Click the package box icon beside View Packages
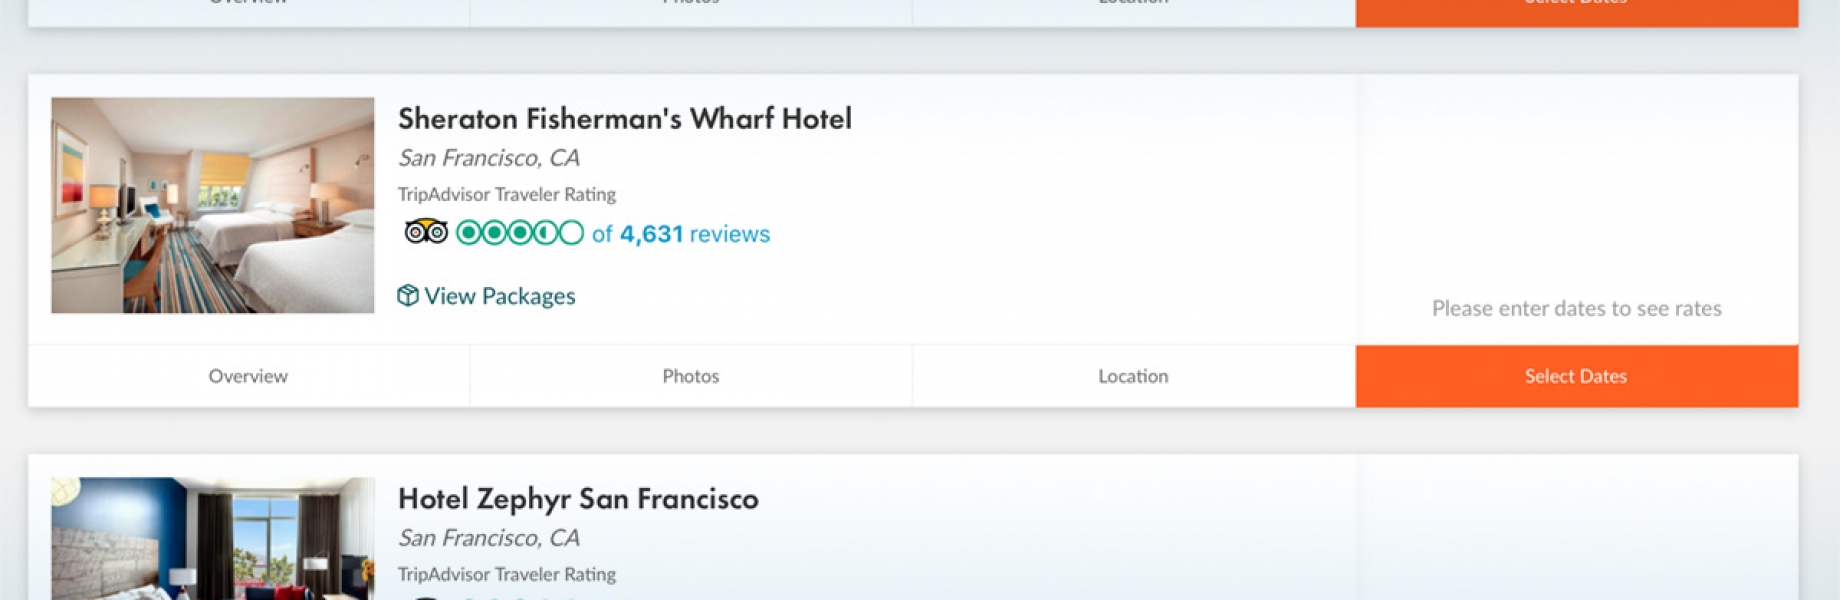Image resolution: width=1840 pixels, height=600 pixels. click(x=407, y=295)
